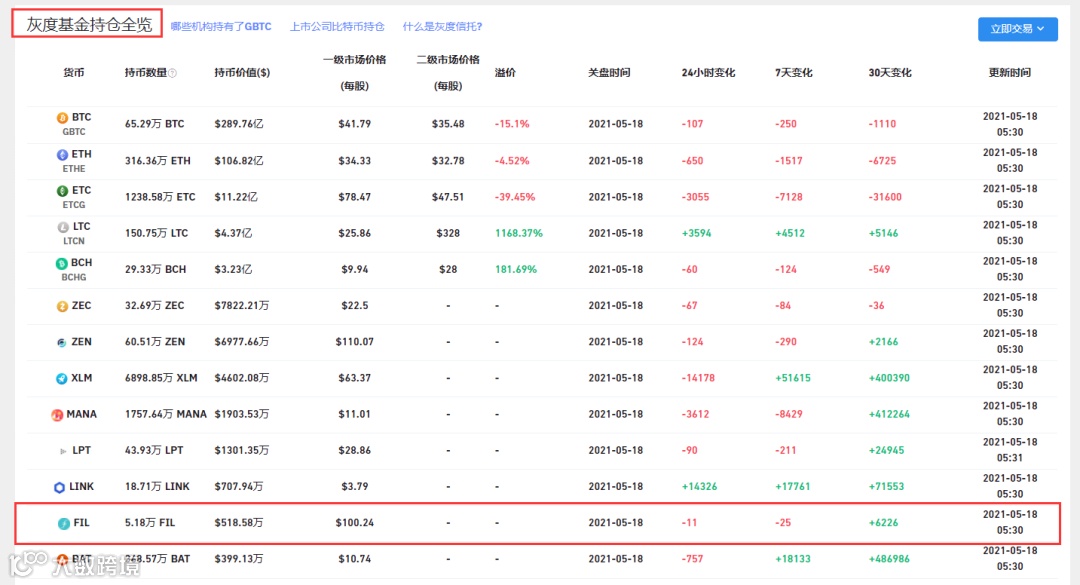Image resolution: width=1080 pixels, height=585 pixels.
Task: Click the 二级市场价格 column header
Action: 448,60
